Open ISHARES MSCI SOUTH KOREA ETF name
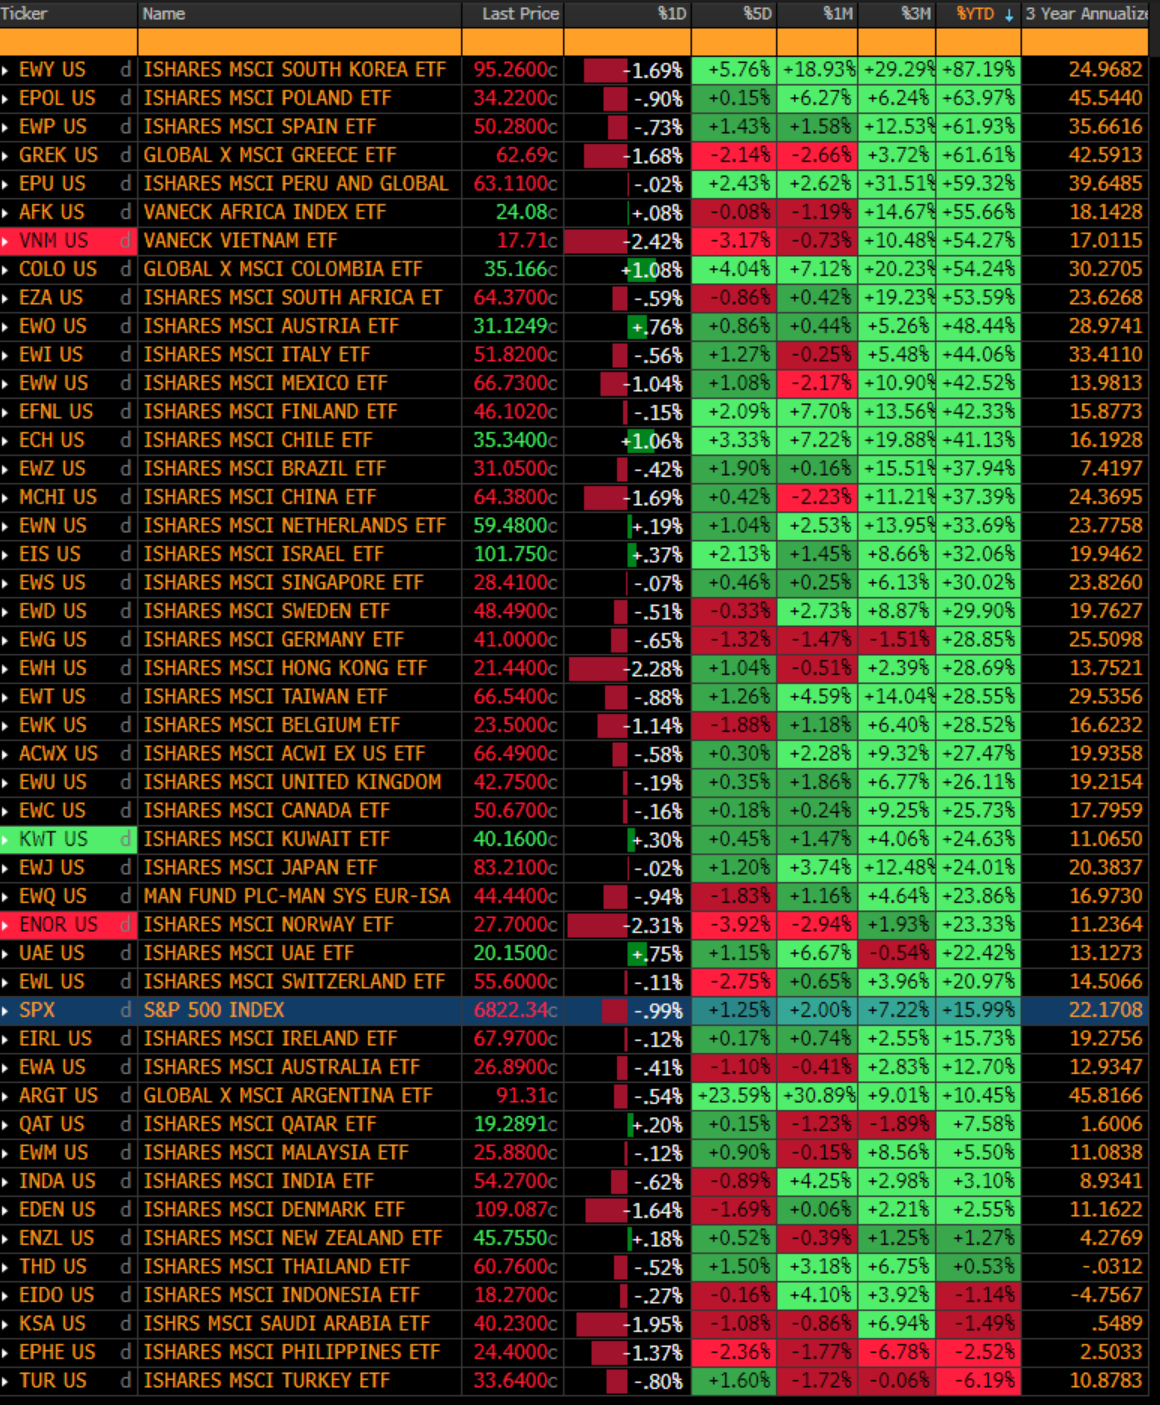Viewport: 1160px width, 1405px height. [x=295, y=70]
